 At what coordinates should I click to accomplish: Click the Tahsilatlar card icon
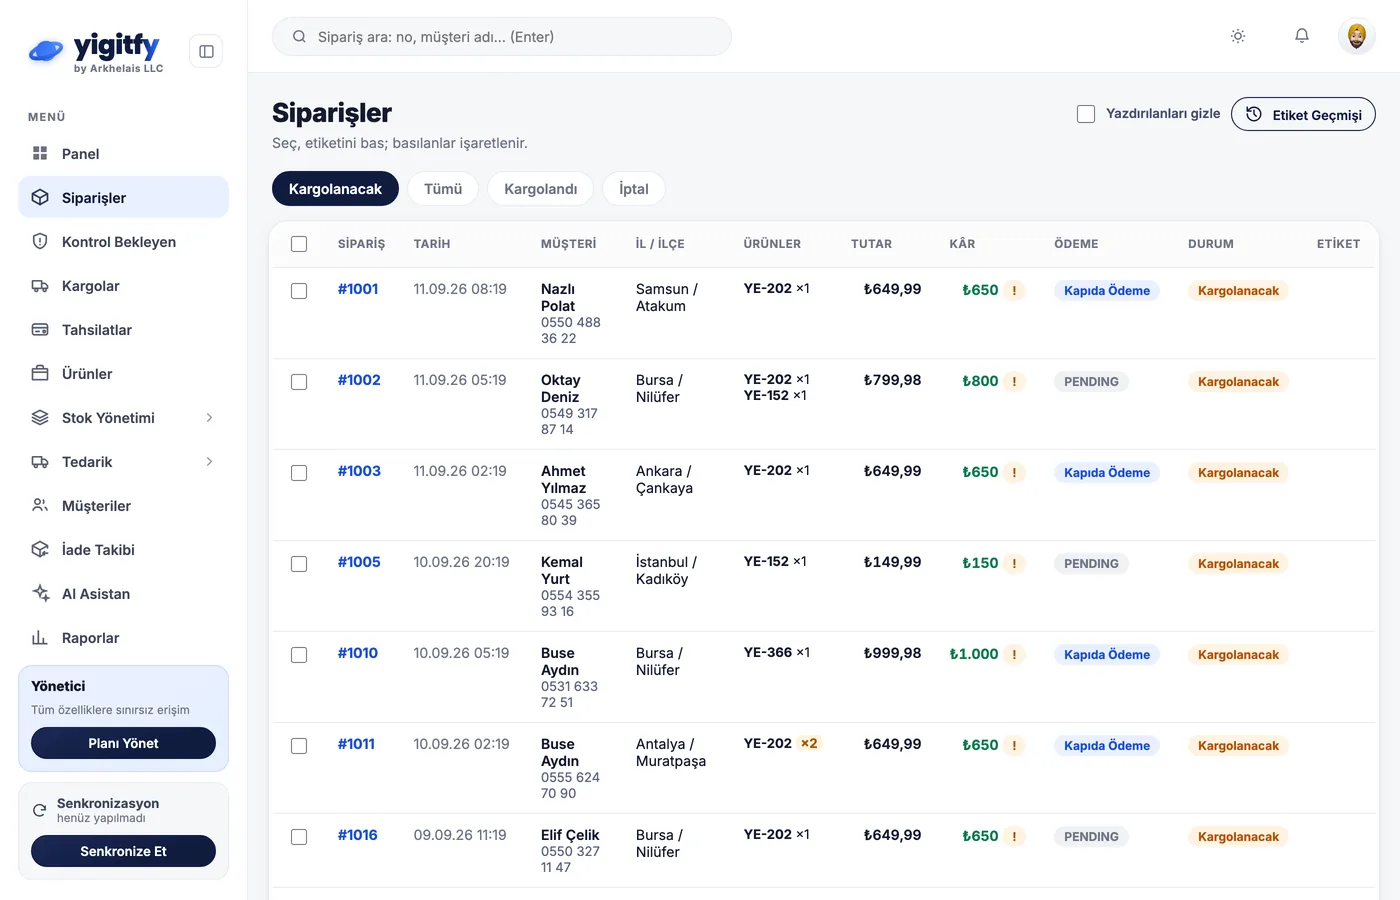click(40, 329)
